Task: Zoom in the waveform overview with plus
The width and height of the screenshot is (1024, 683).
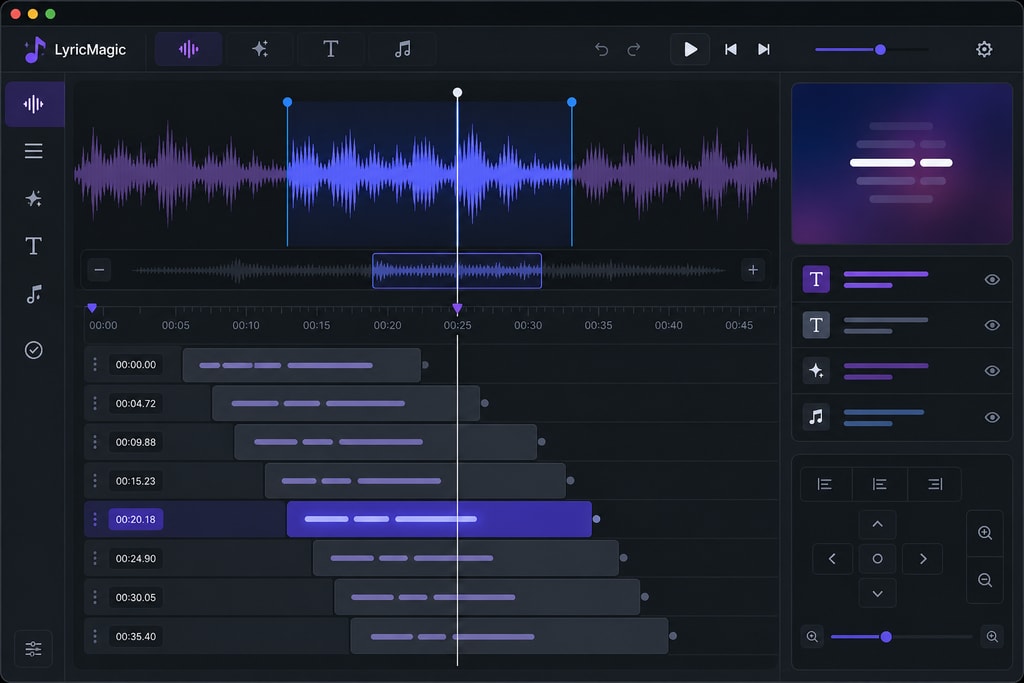Action: tap(753, 270)
